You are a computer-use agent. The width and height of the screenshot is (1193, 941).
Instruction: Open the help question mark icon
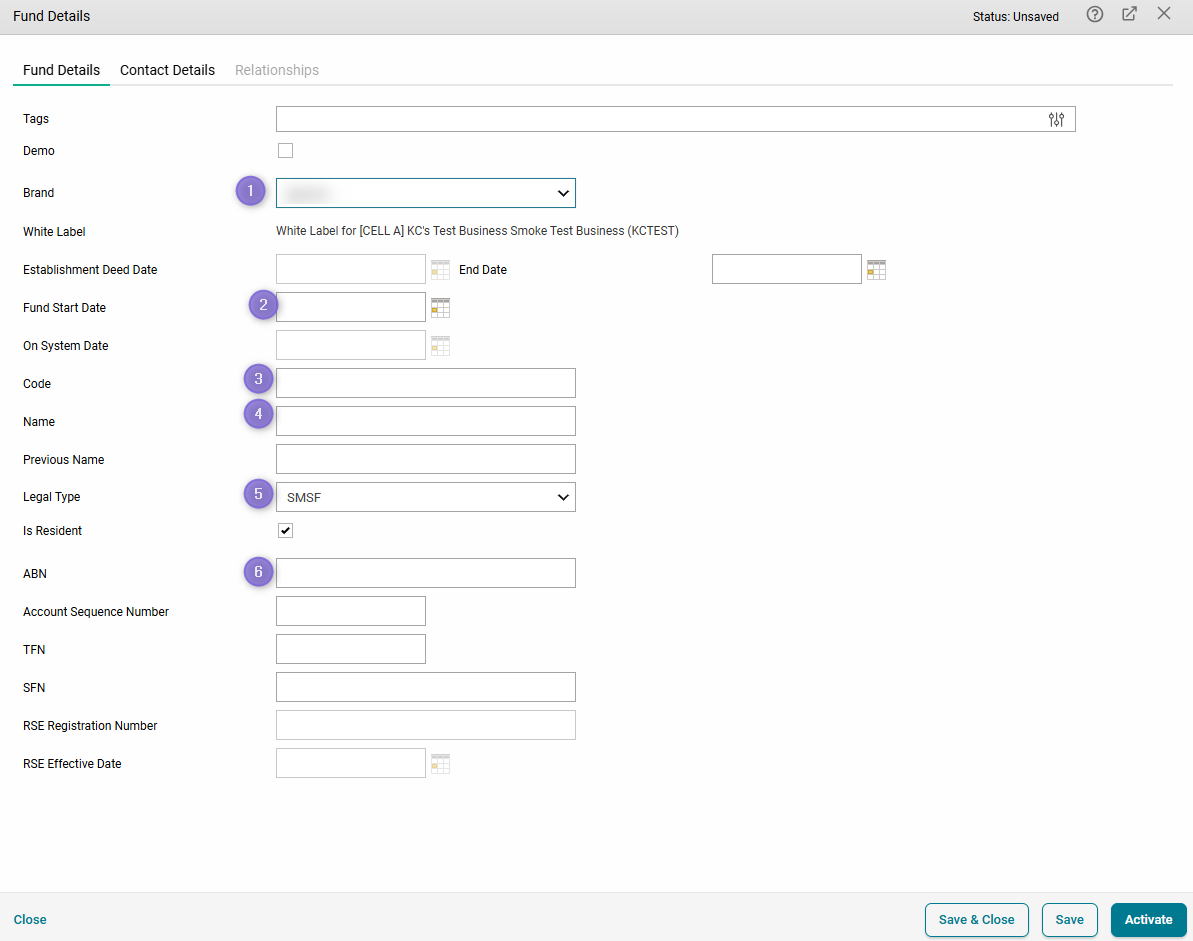(x=1094, y=14)
